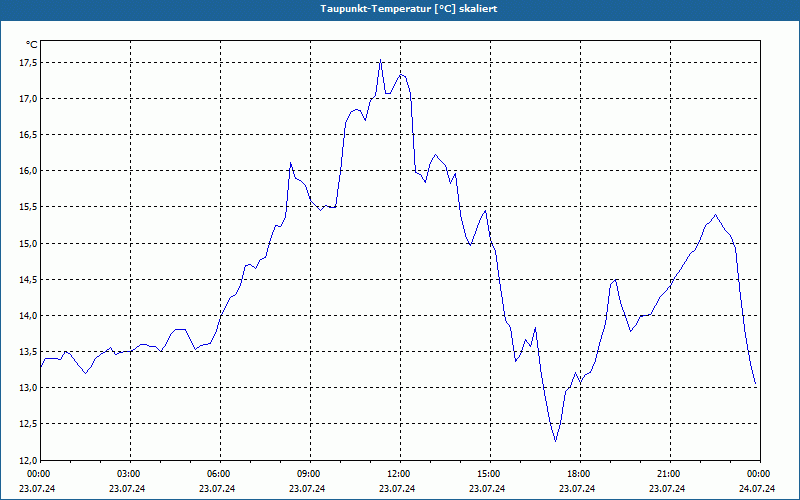Click the 15:00 time axis label
Screen dimensions: 800x500
[x=488, y=474]
